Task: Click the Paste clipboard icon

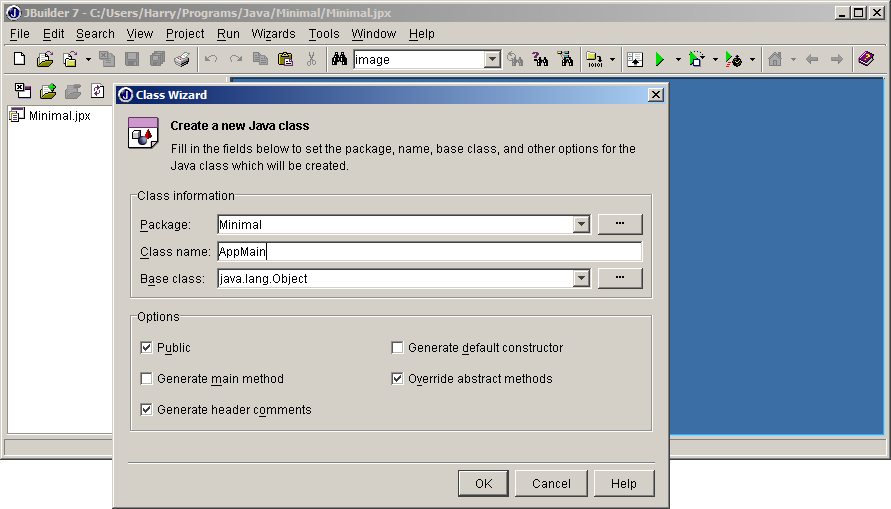Action: (285, 59)
